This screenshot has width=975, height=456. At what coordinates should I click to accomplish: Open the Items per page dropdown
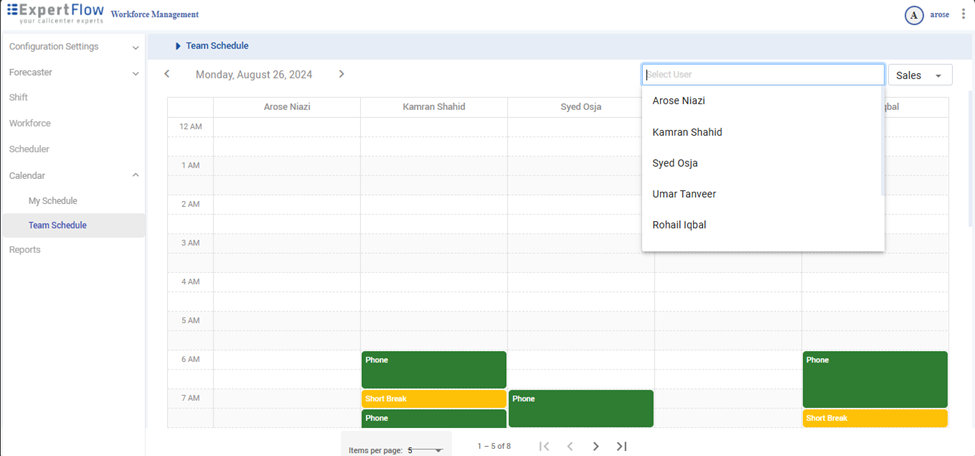425,450
